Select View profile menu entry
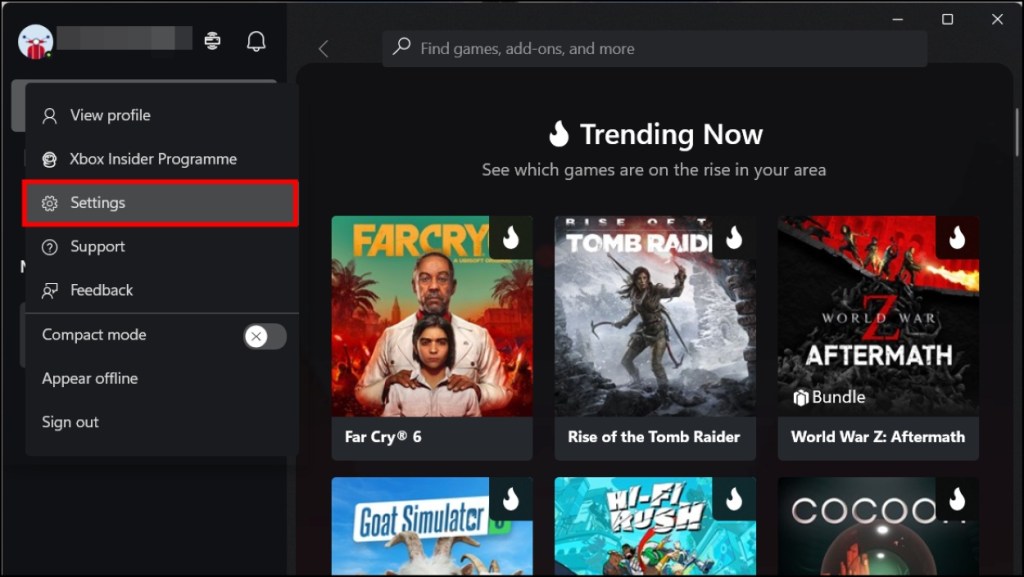 tap(161, 116)
